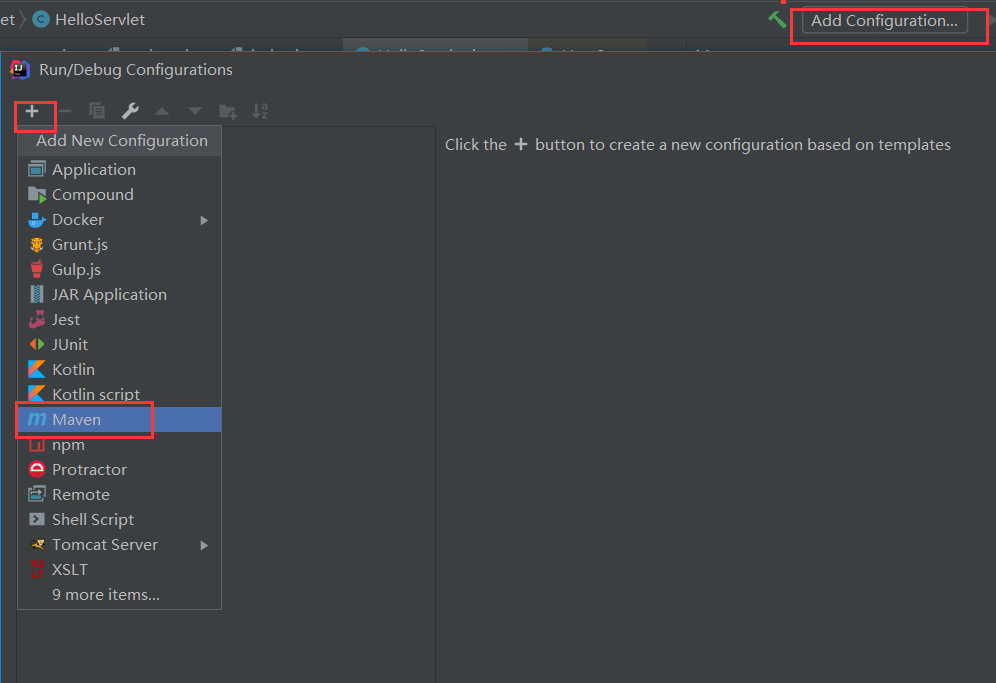
Task: Click the Remote configuration icon
Action: click(37, 494)
